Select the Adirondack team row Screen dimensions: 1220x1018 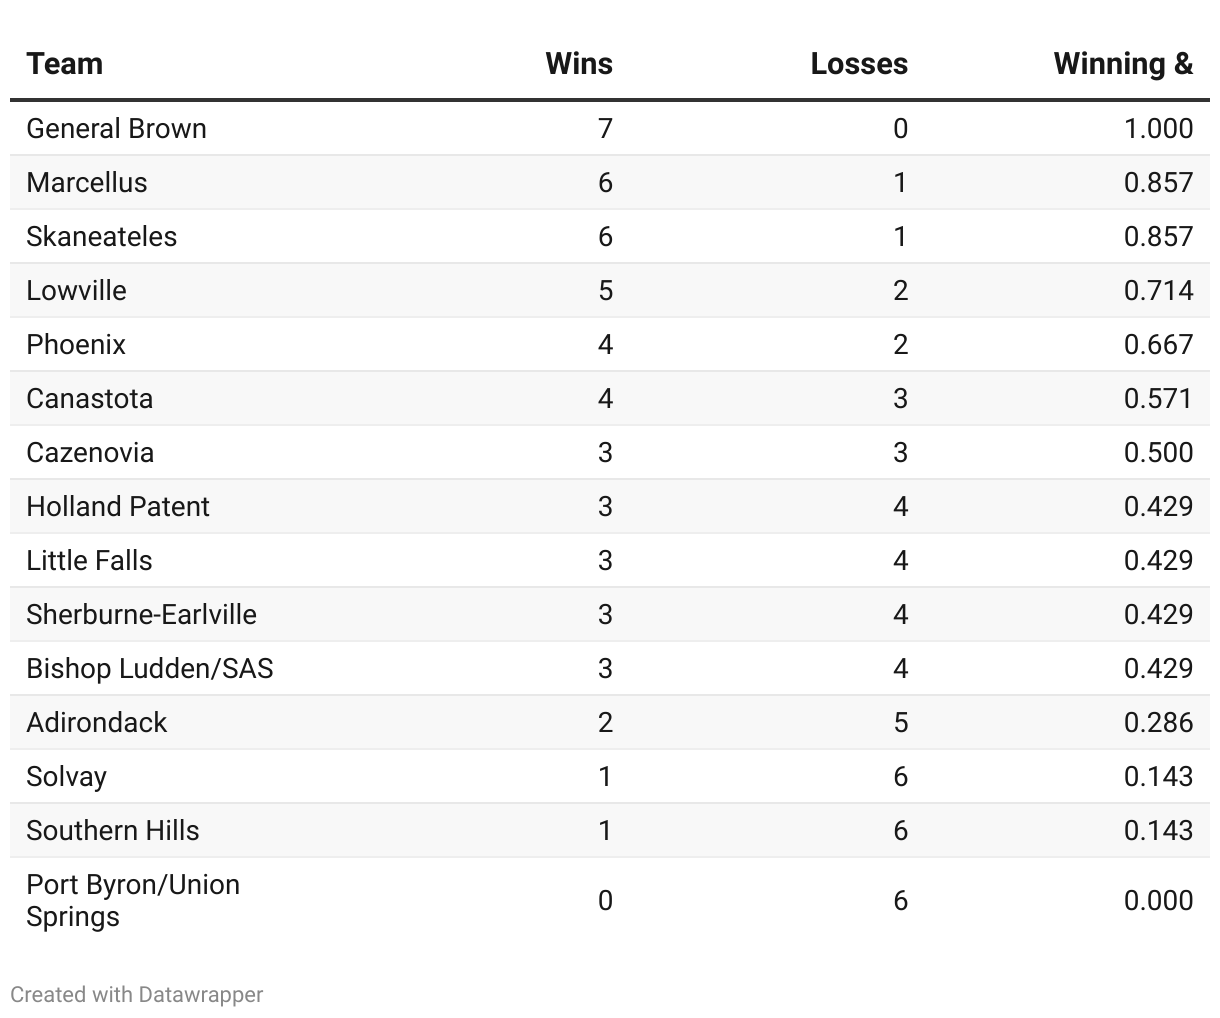point(610,722)
